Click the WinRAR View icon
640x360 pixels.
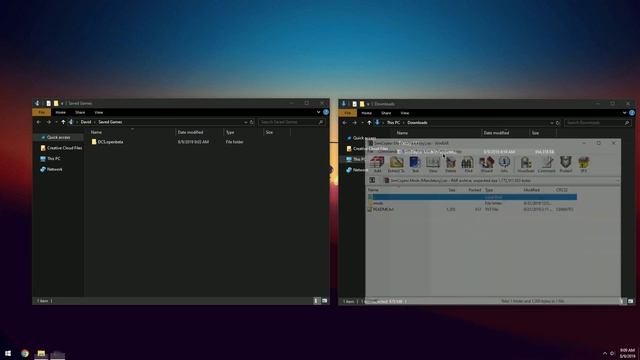click(x=433, y=164)
